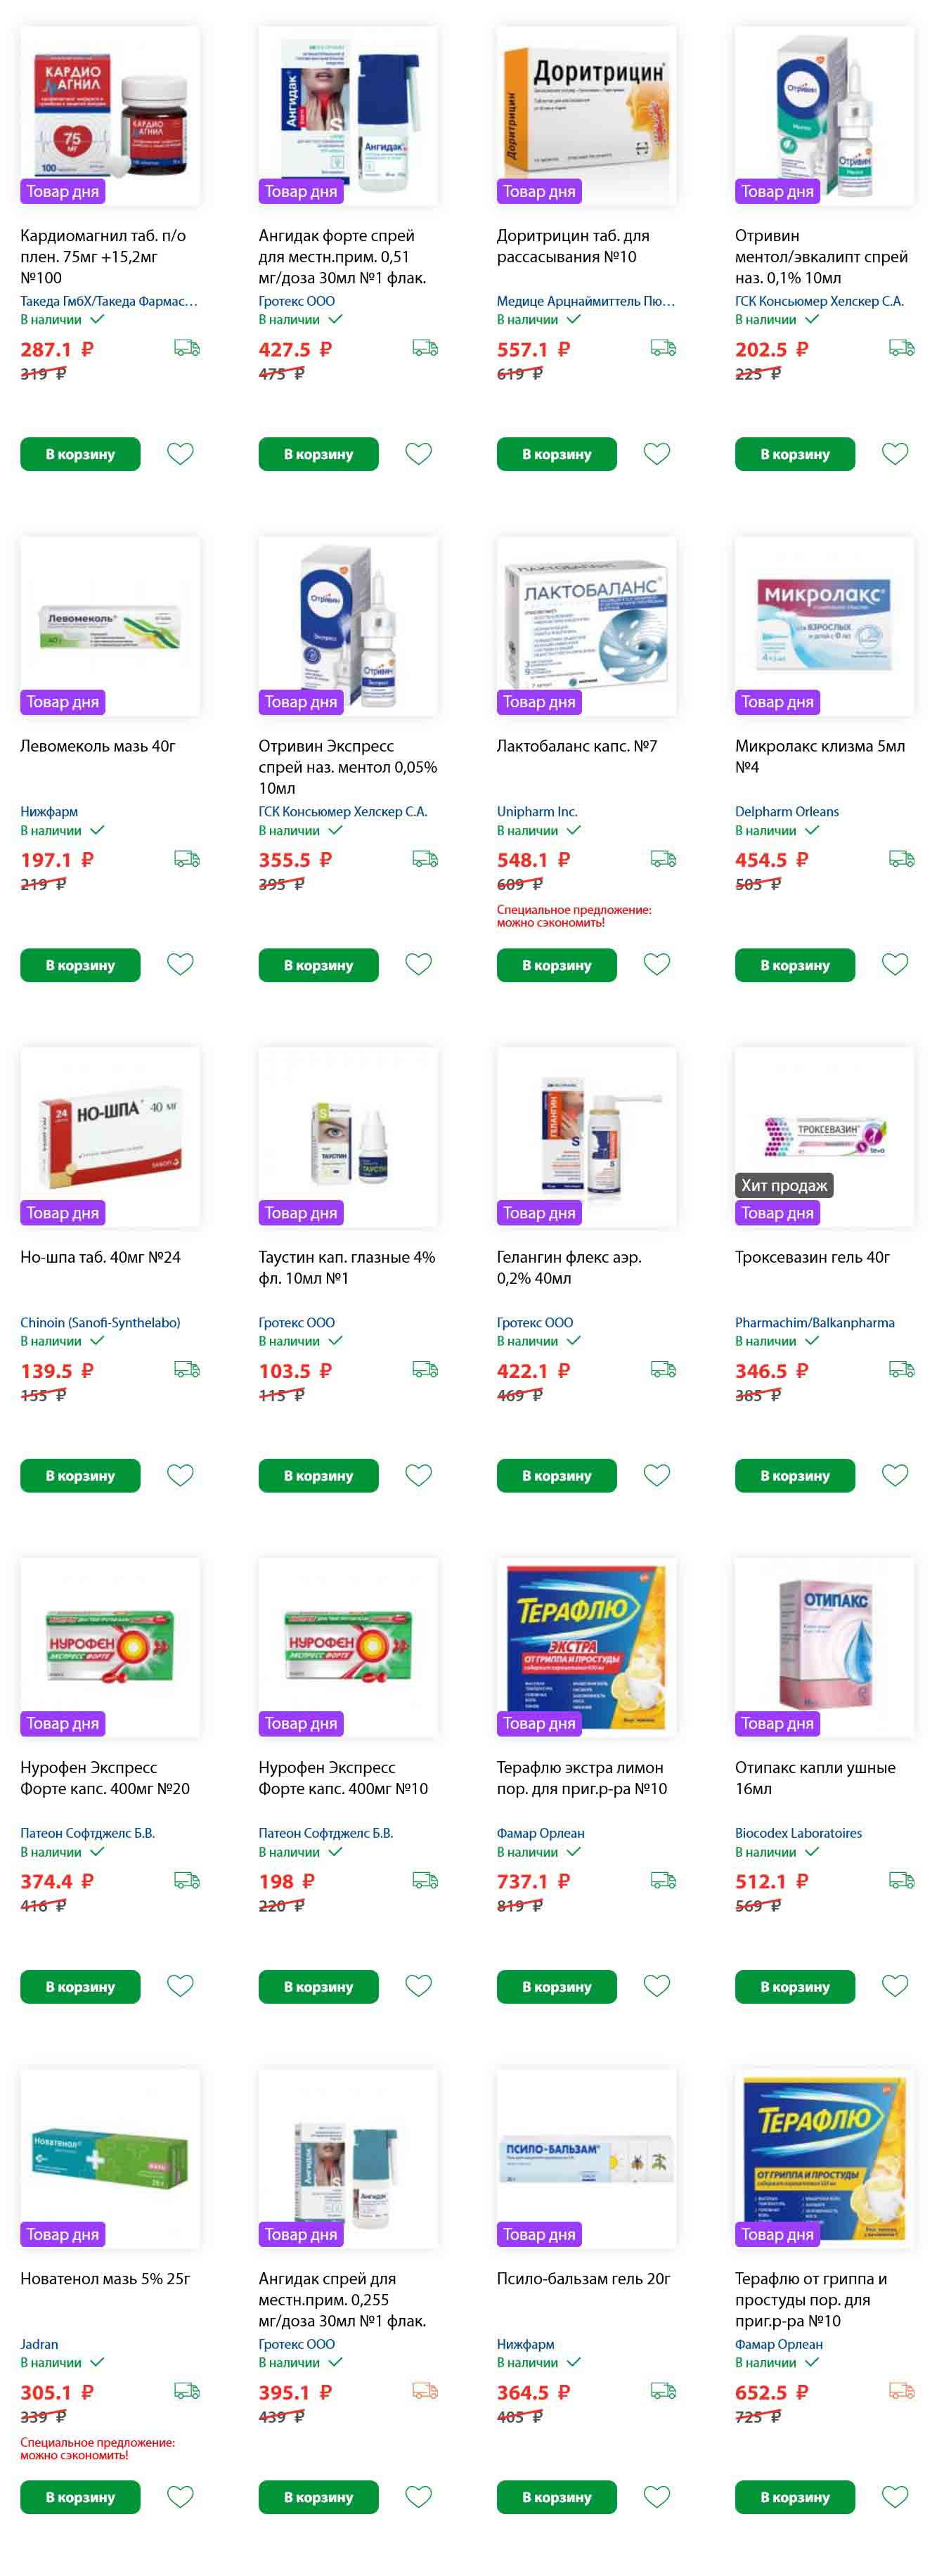Click heart icon for Псило-бальзам гель

pos(656,2497)
